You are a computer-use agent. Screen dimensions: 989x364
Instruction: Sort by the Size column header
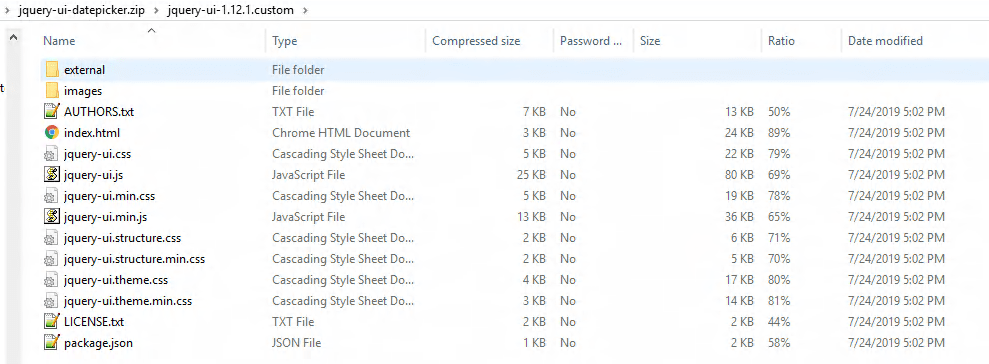(650, 41)
